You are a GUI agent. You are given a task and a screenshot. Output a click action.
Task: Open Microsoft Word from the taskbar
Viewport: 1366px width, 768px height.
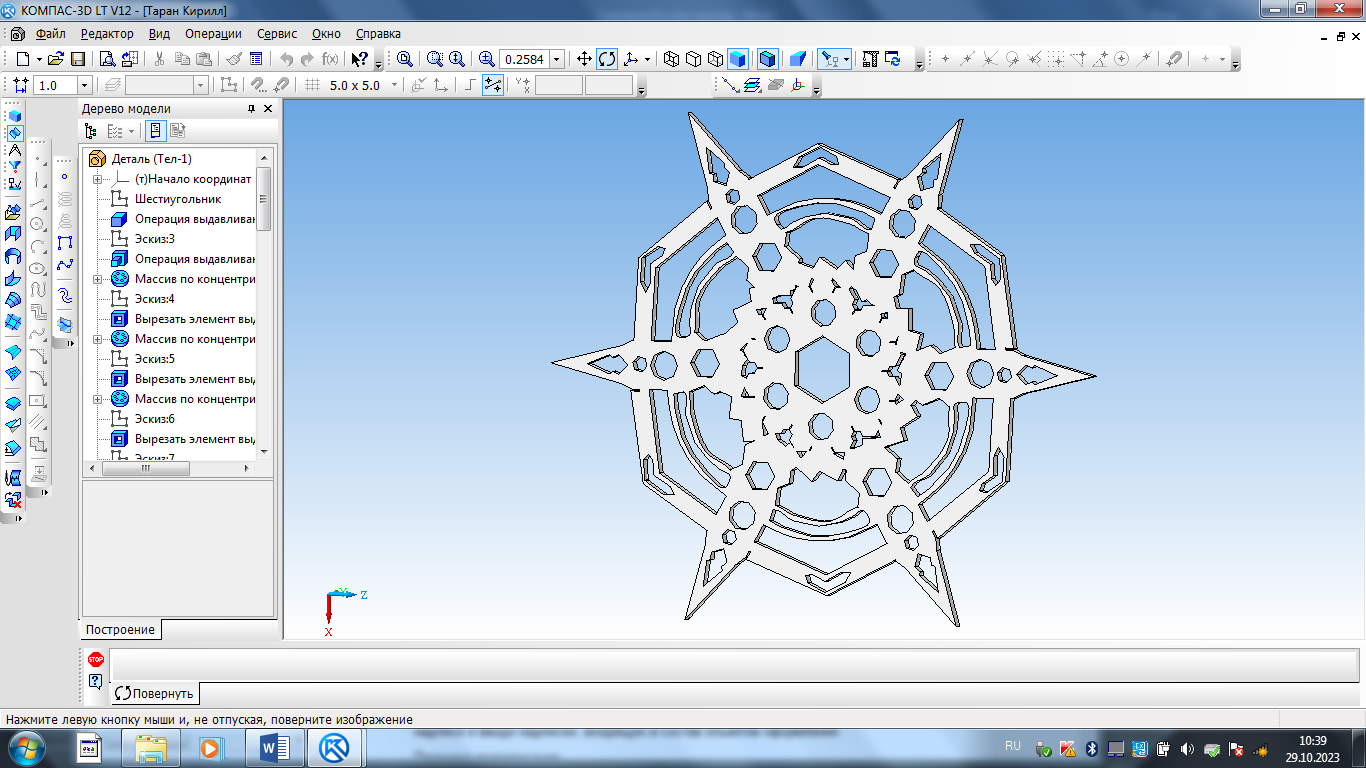point(274,747)
